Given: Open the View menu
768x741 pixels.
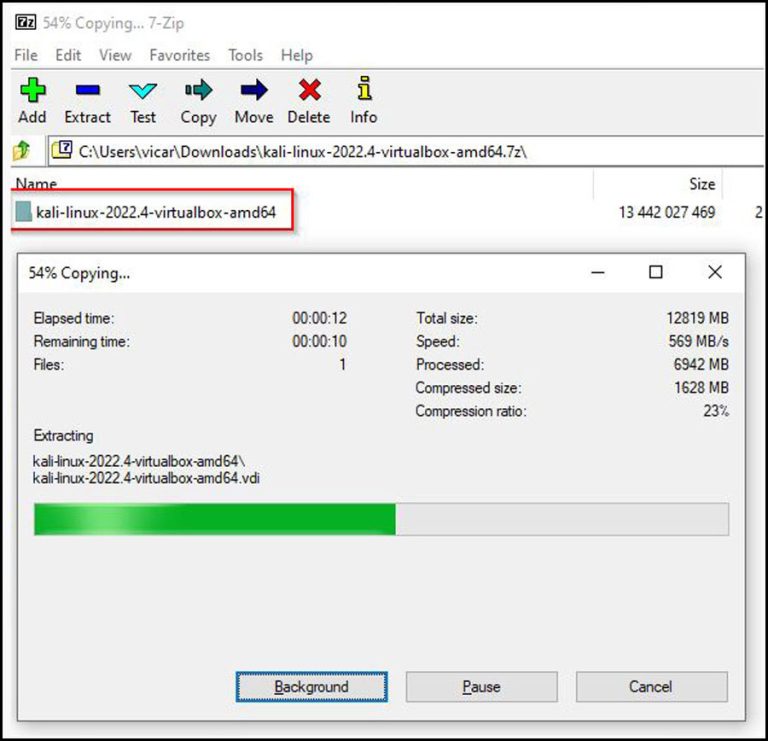Looking at the screenshot, I should pos(115,55).
